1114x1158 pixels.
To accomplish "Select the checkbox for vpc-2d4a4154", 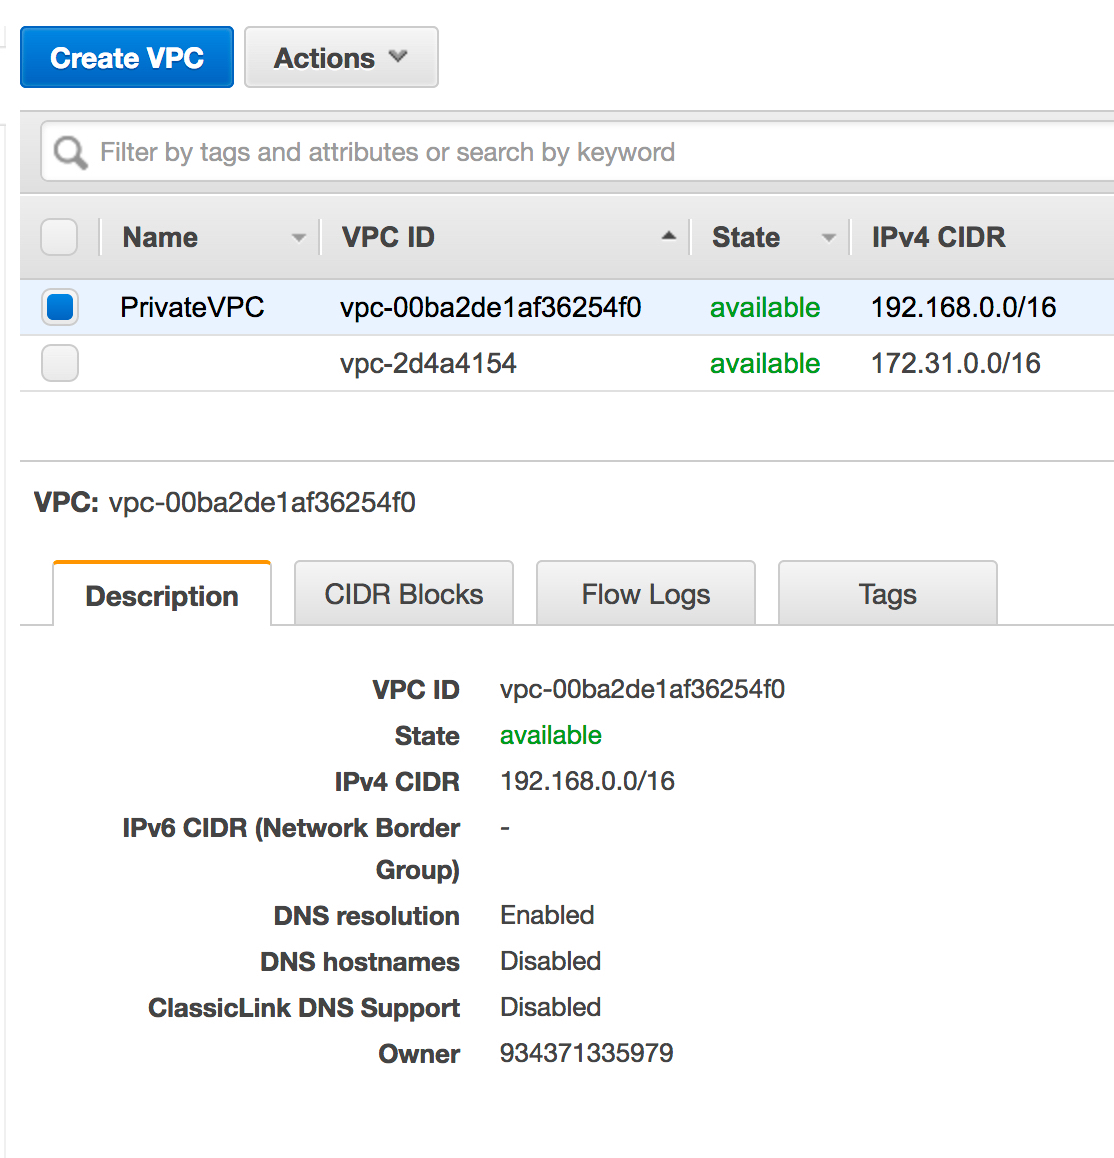I will tap(59, 363).
